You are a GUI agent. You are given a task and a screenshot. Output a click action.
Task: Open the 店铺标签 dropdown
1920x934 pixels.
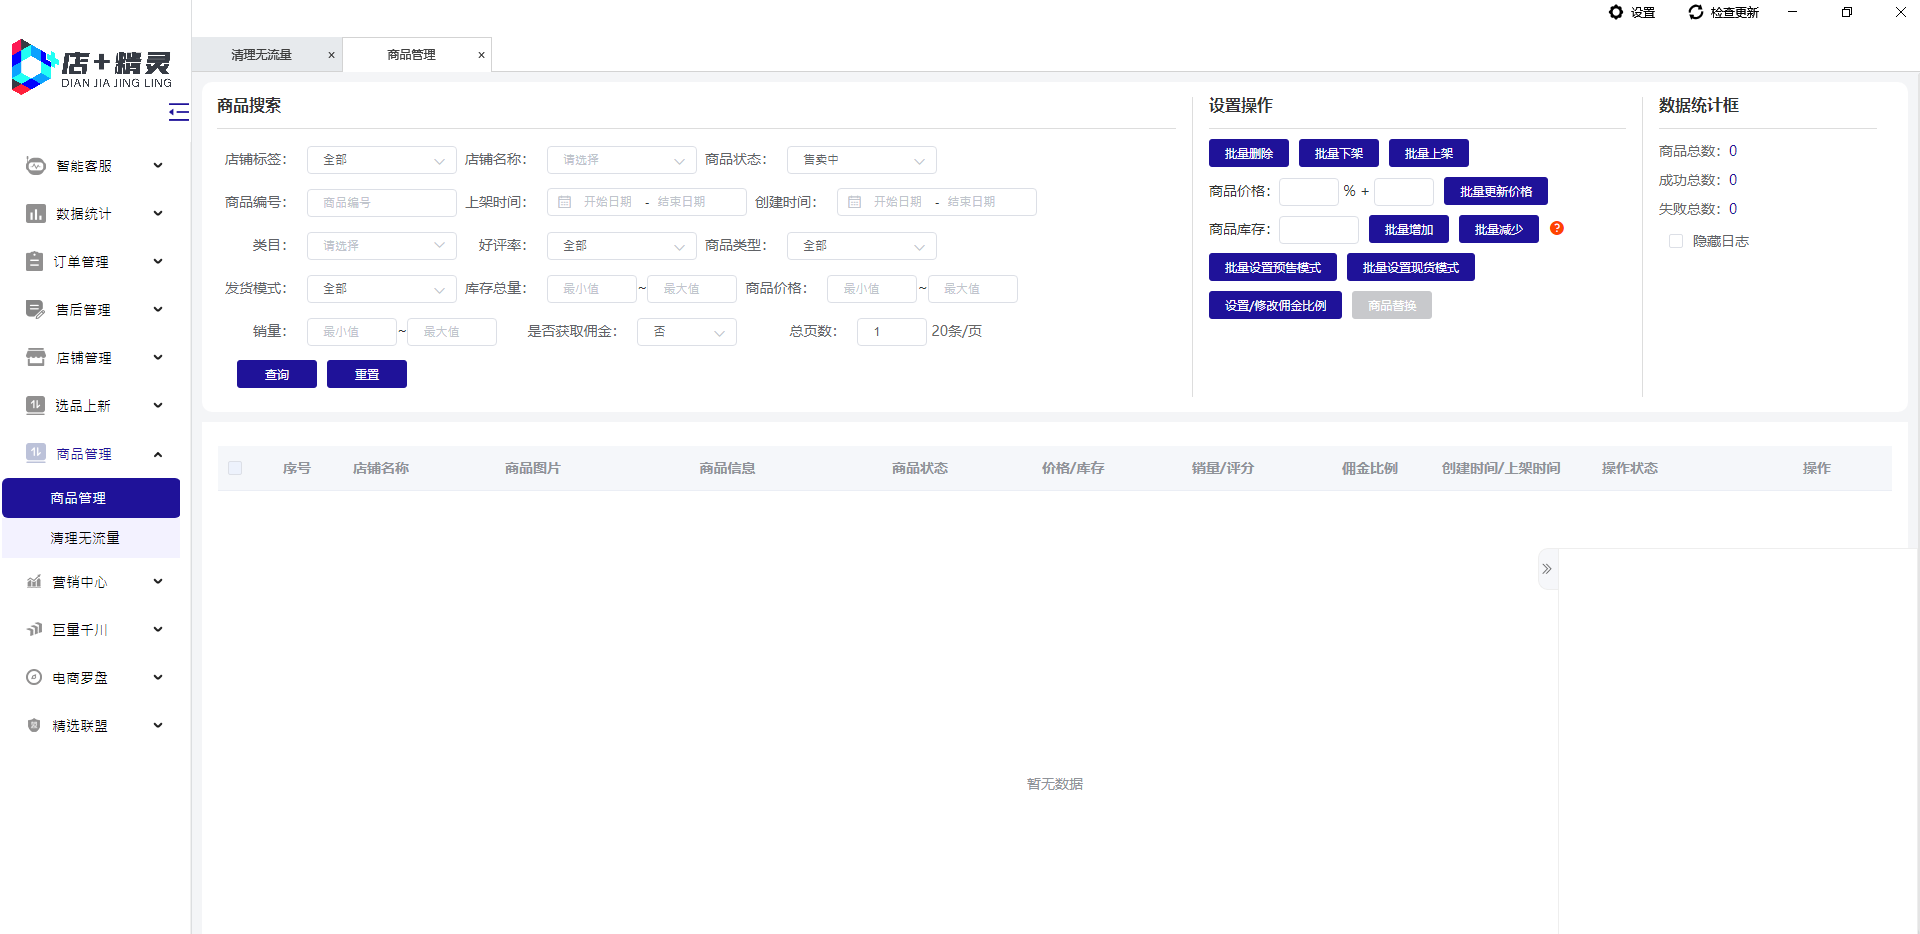[382, 160]
